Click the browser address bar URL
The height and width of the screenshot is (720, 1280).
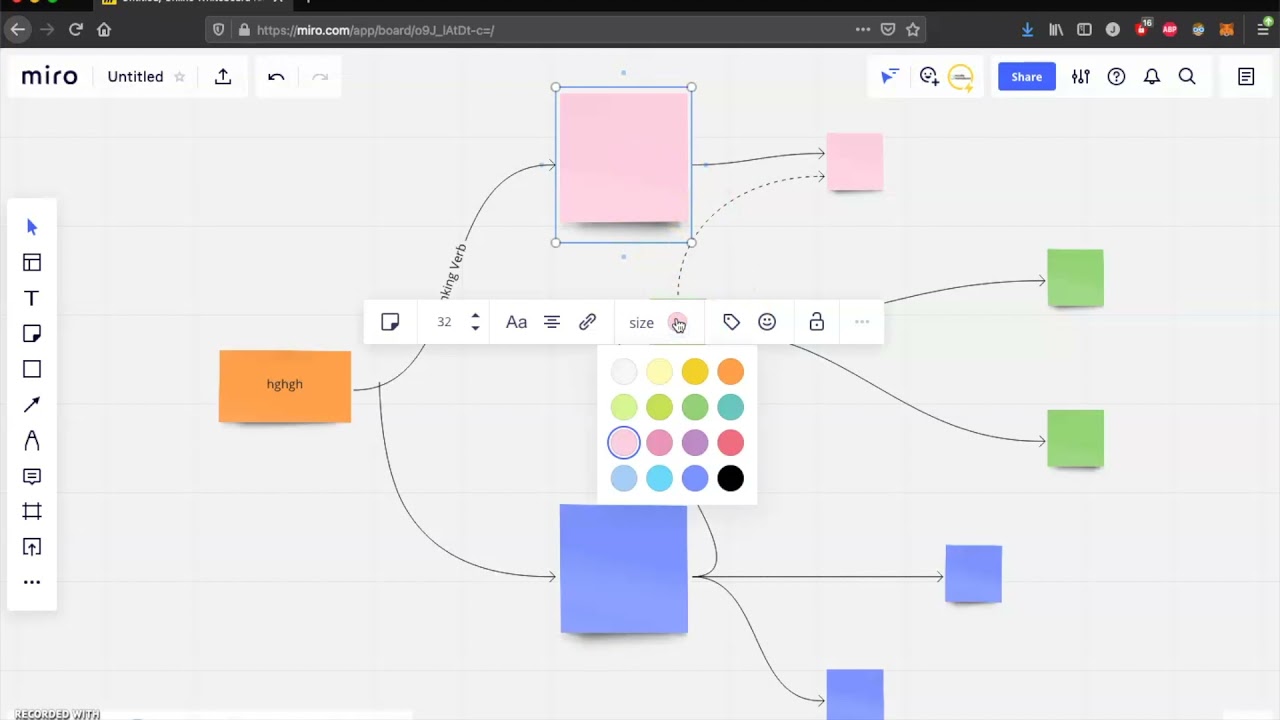tap(375, 30)
